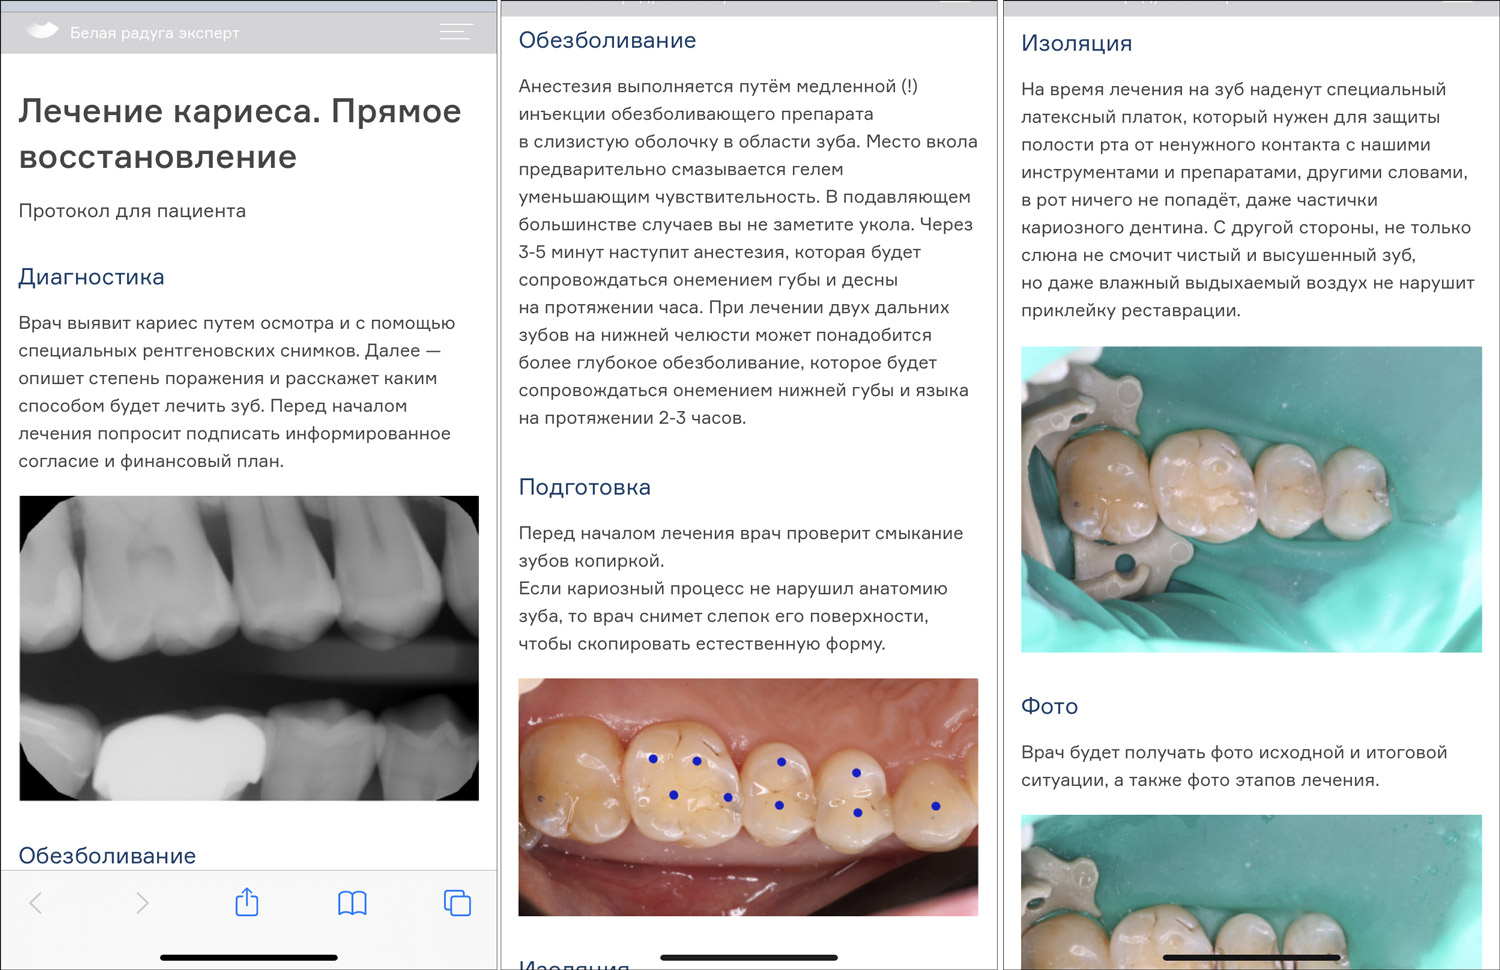The height and width of the screenshot is (970, 1500).
Task: Click the 'Лечение кариеса. Прямое восстановление' title
Action: [240, 133]
